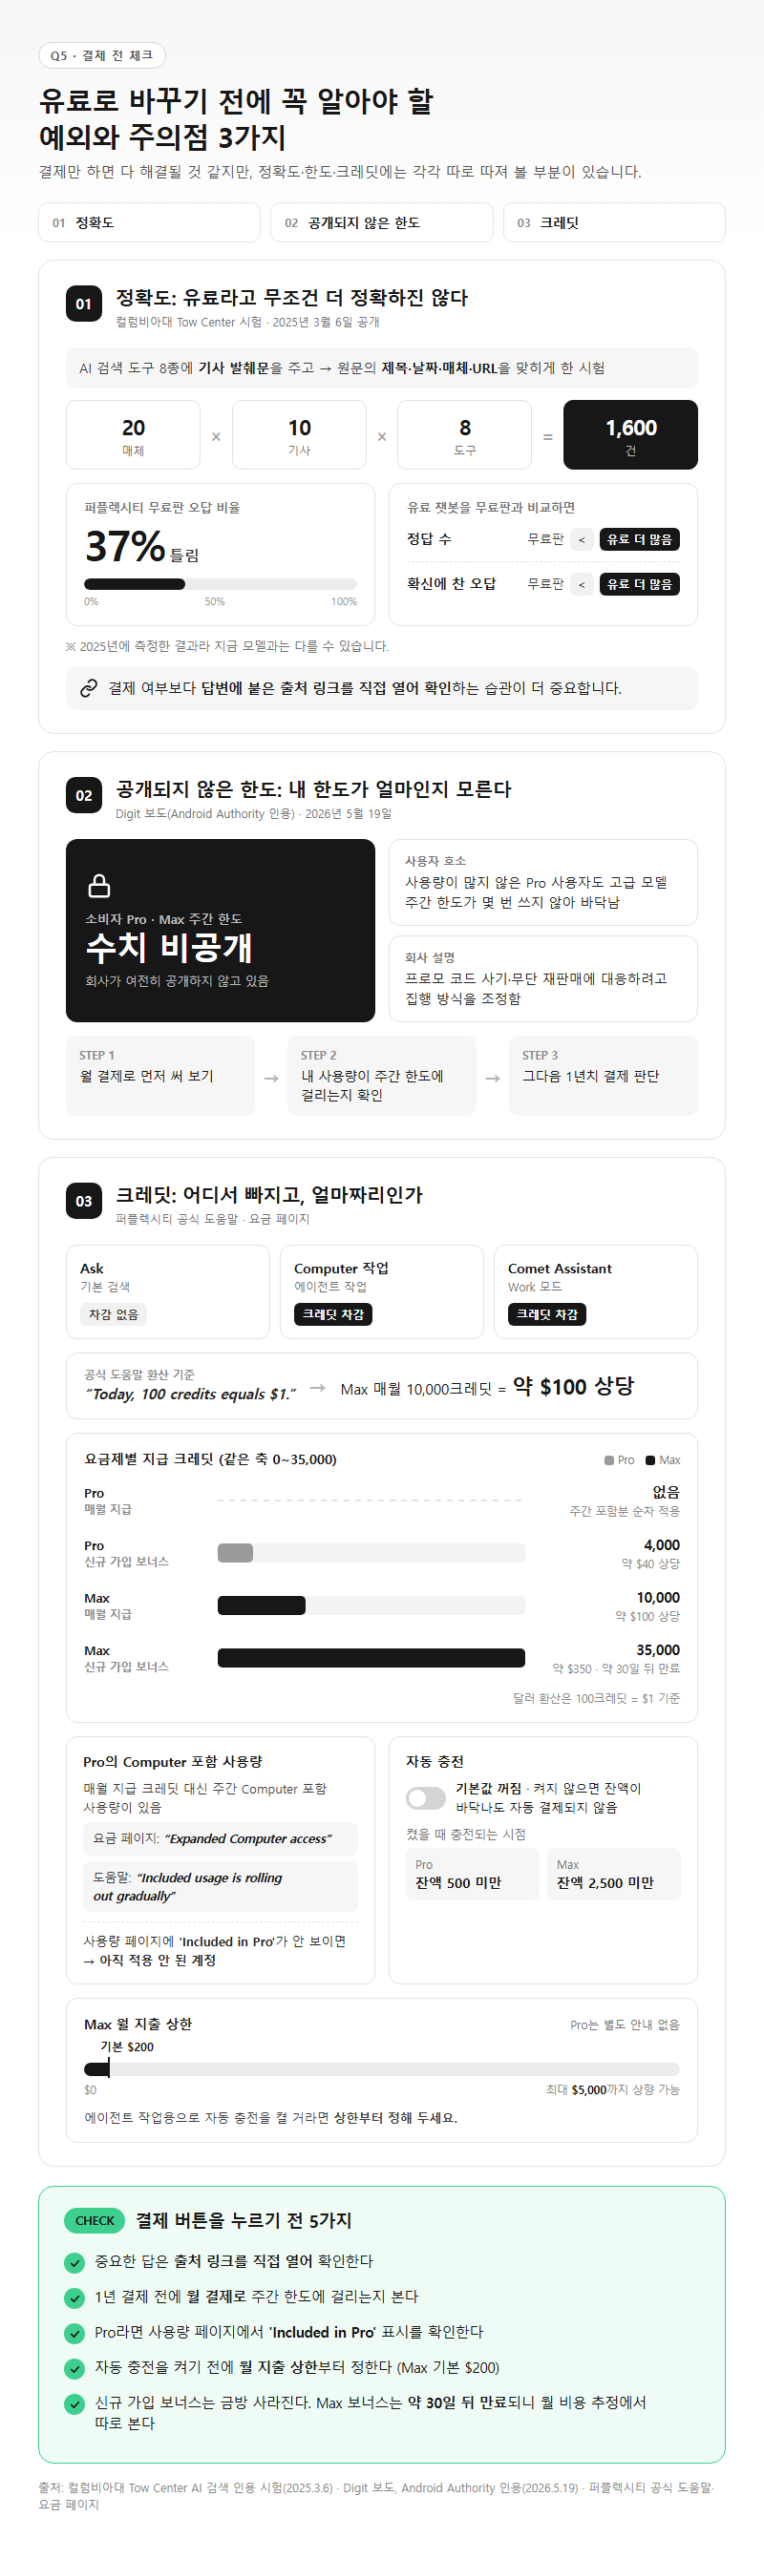Click the 01 number badge in 정확도 section

pyautogui.click(x=84, y=304)
